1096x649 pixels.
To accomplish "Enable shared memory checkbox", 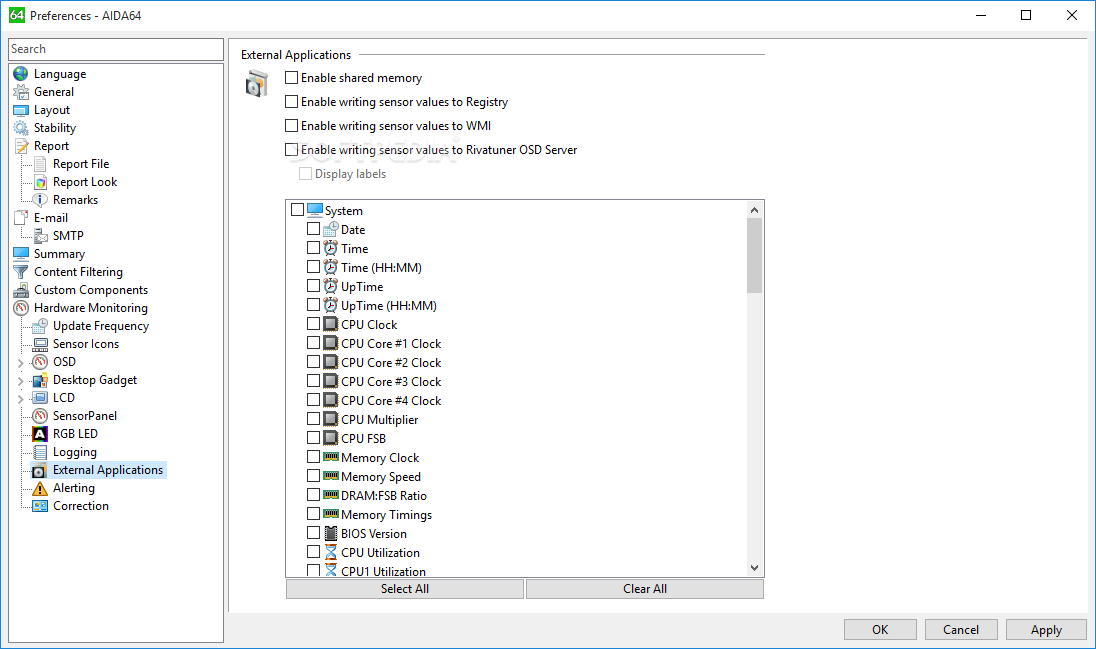I will [x=291, y=78].
